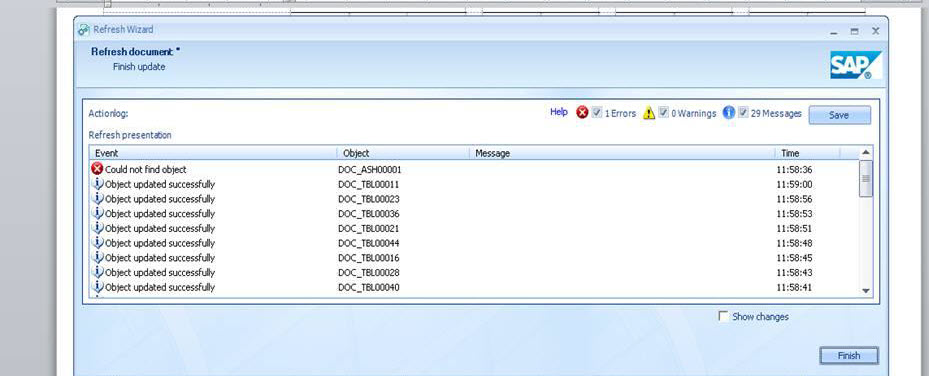Enable the Show changes checkbox
Screen dimensions: 929x376
(723, 316)
